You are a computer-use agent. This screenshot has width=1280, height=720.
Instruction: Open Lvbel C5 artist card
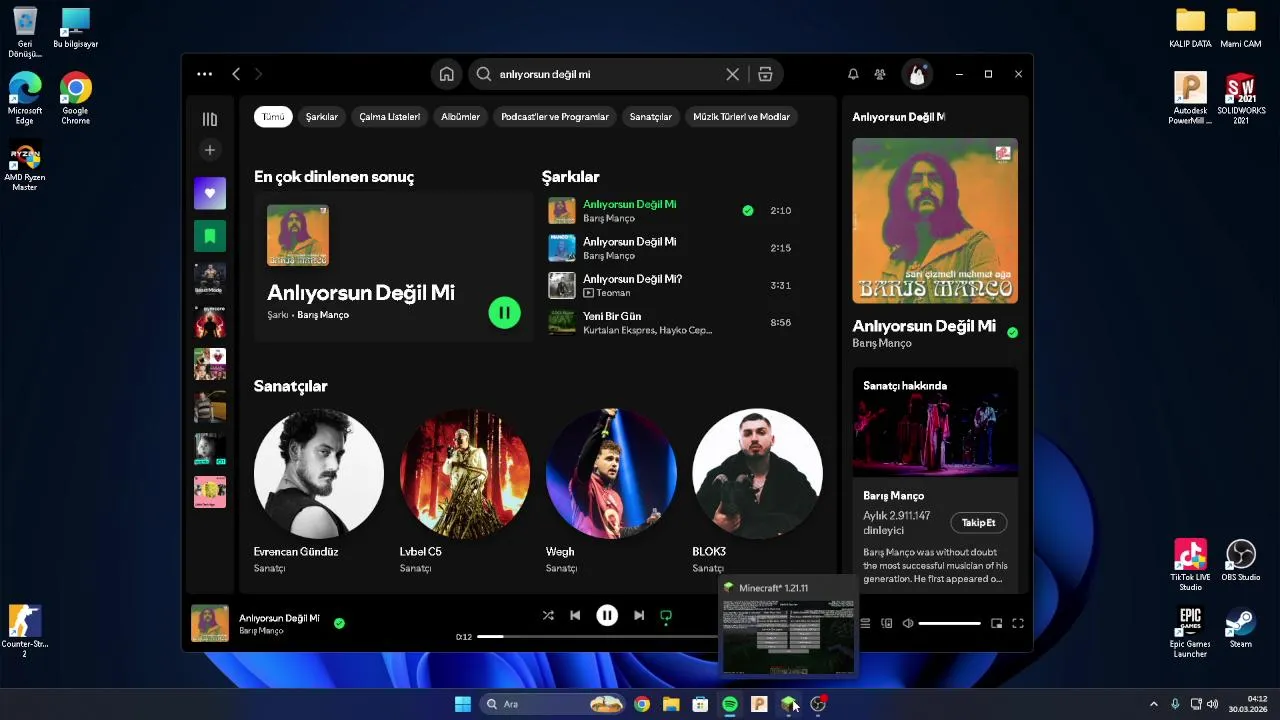(x=464, y=491)
